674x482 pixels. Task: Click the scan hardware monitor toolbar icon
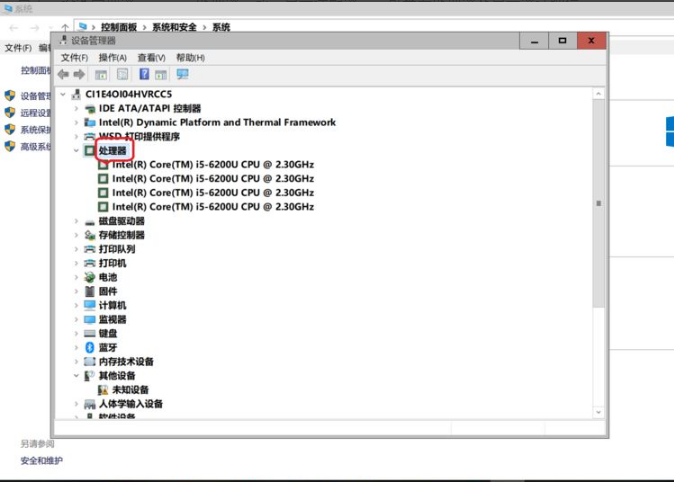(183, 74)
